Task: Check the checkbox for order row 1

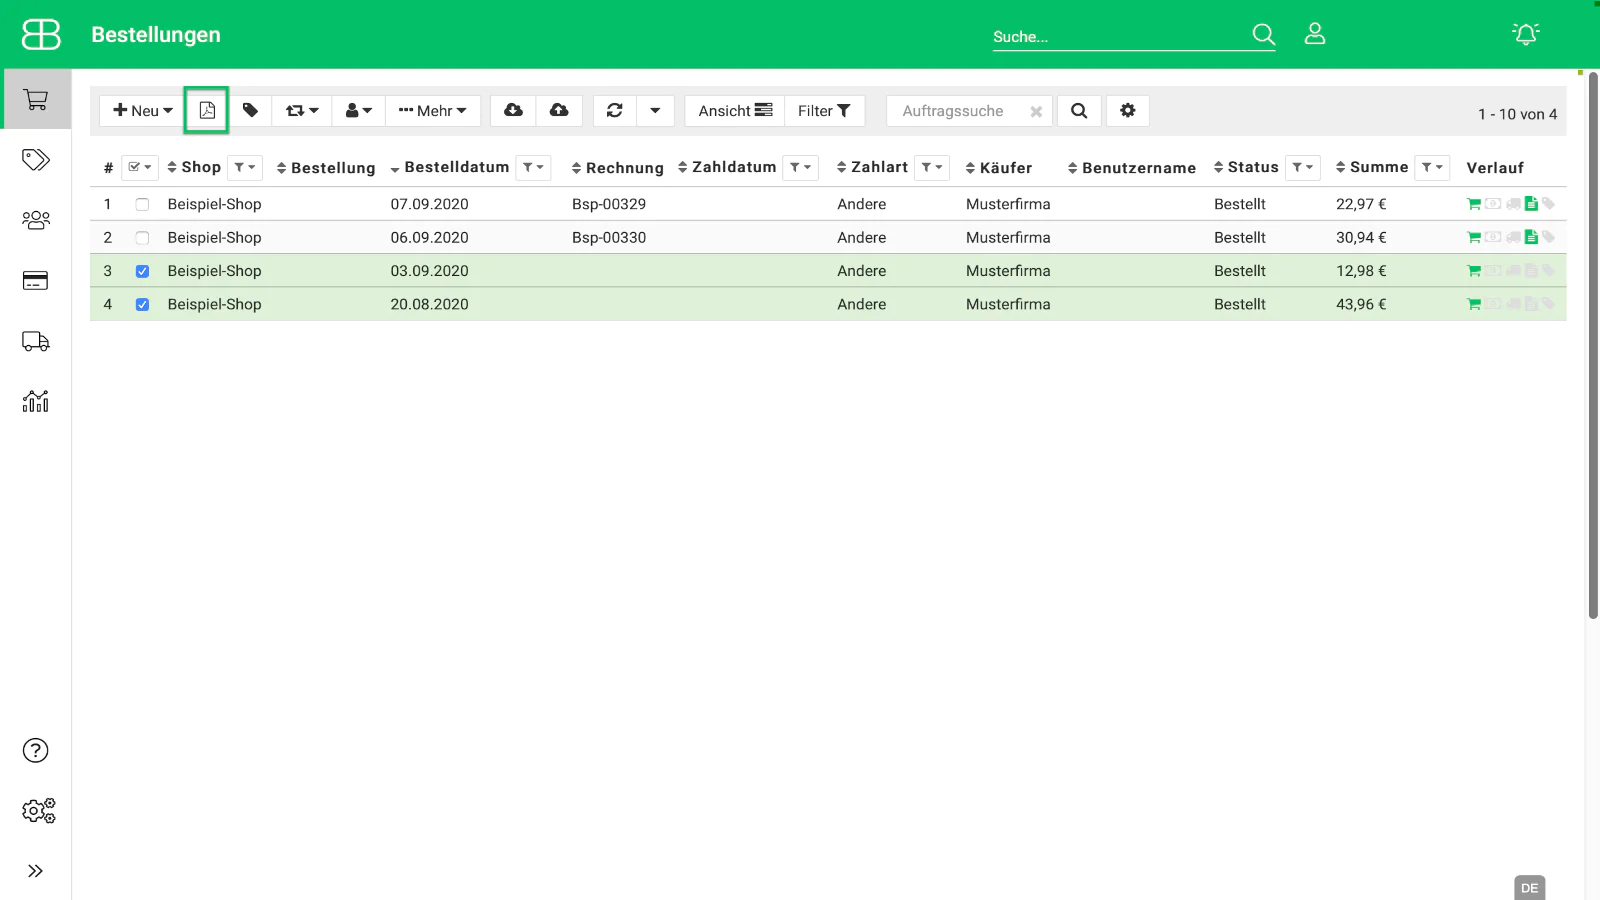Action: 142,205
